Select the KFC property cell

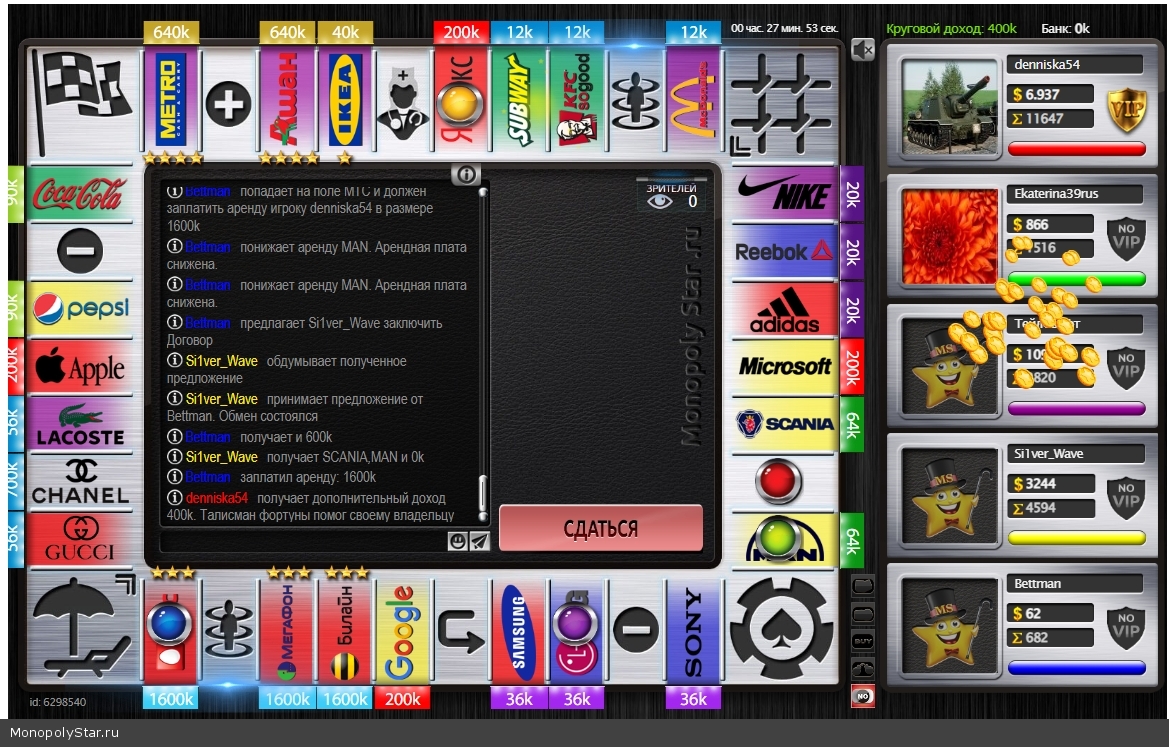(x=577, y=100)
